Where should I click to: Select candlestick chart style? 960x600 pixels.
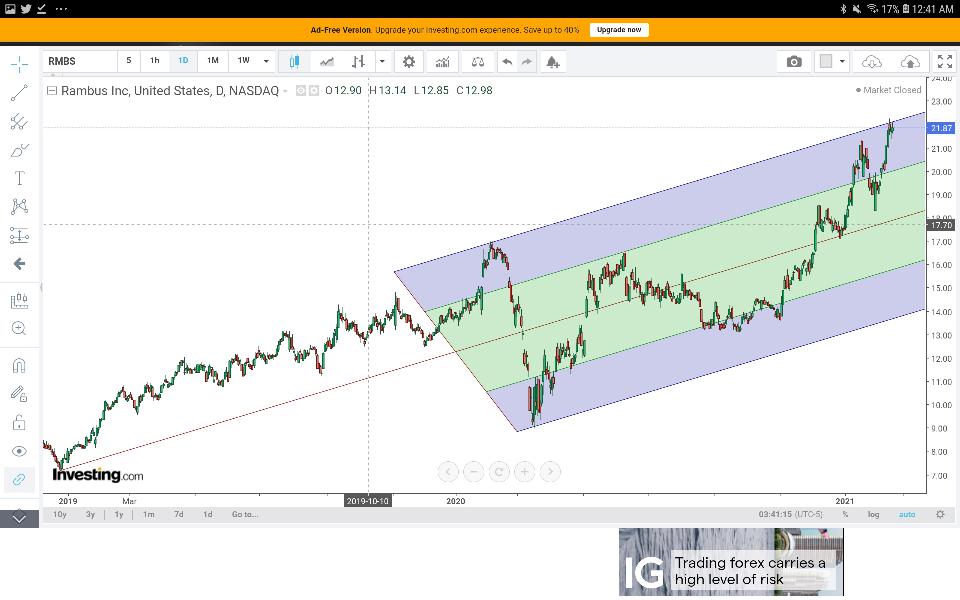[x=294, y=61]
